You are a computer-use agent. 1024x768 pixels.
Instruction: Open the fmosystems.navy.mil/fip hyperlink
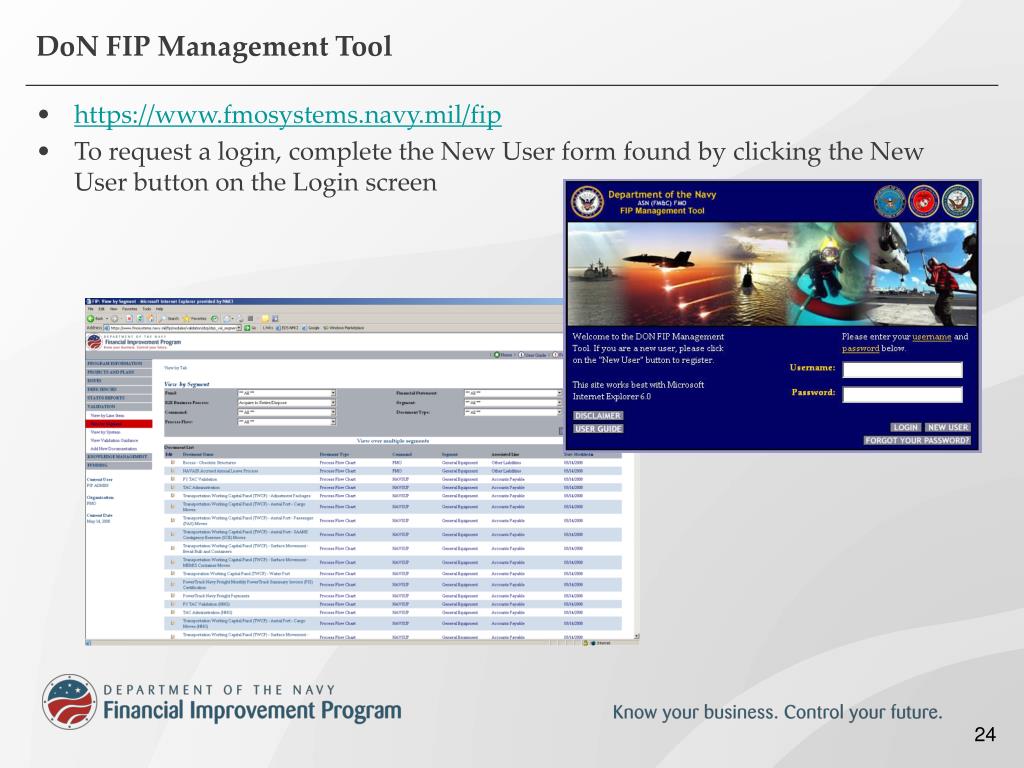[x=287, y=115]
